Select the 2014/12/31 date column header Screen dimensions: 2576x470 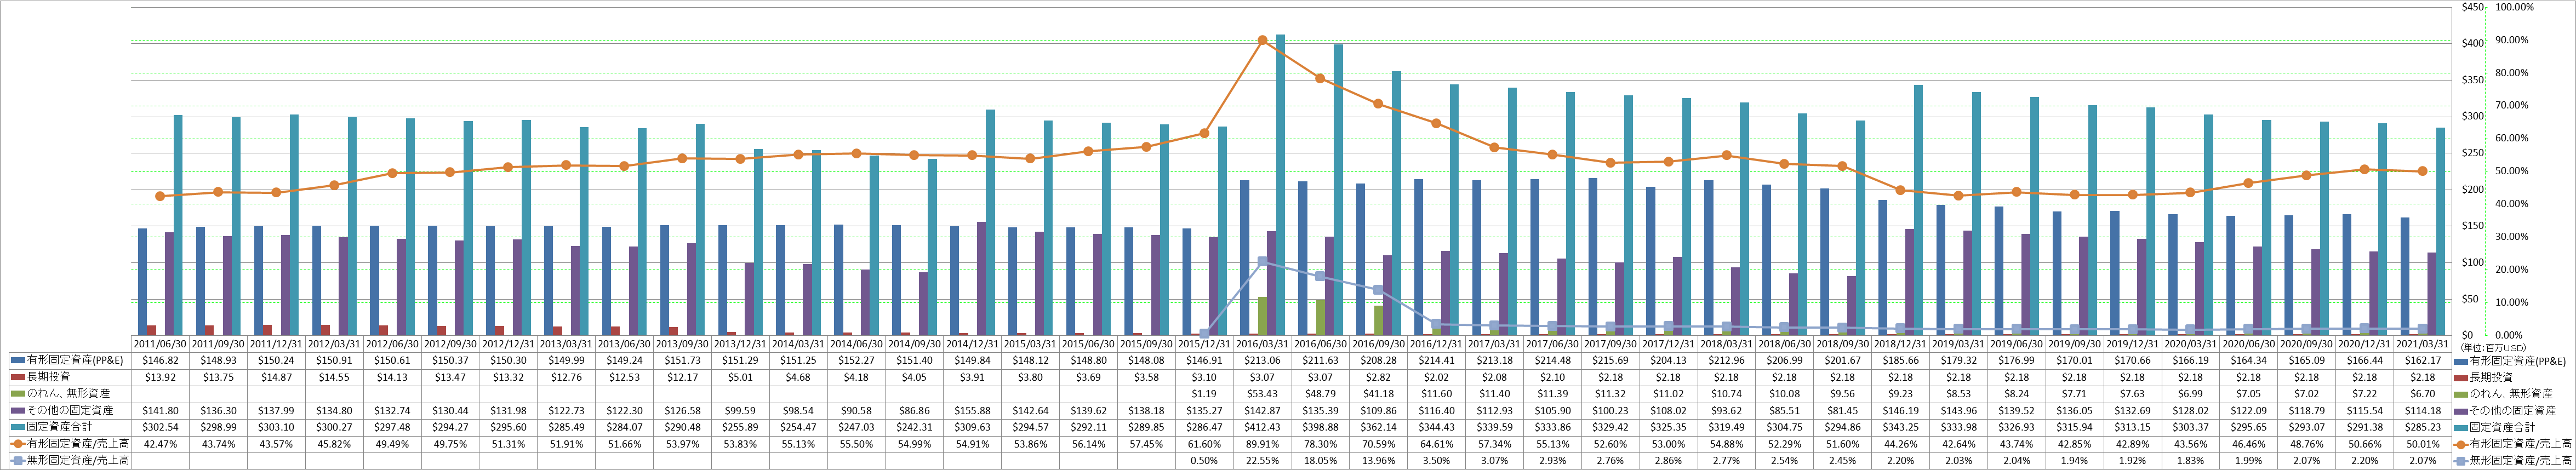972,345
